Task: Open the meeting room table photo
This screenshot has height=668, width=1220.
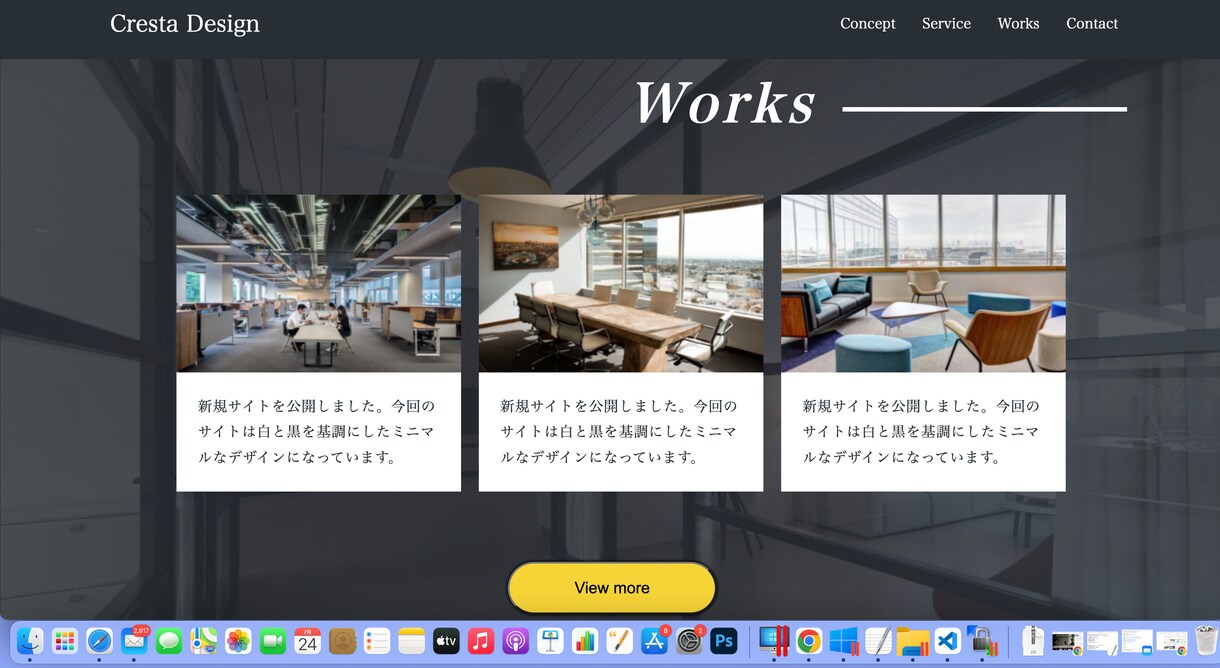Action: tap(621, 283)
